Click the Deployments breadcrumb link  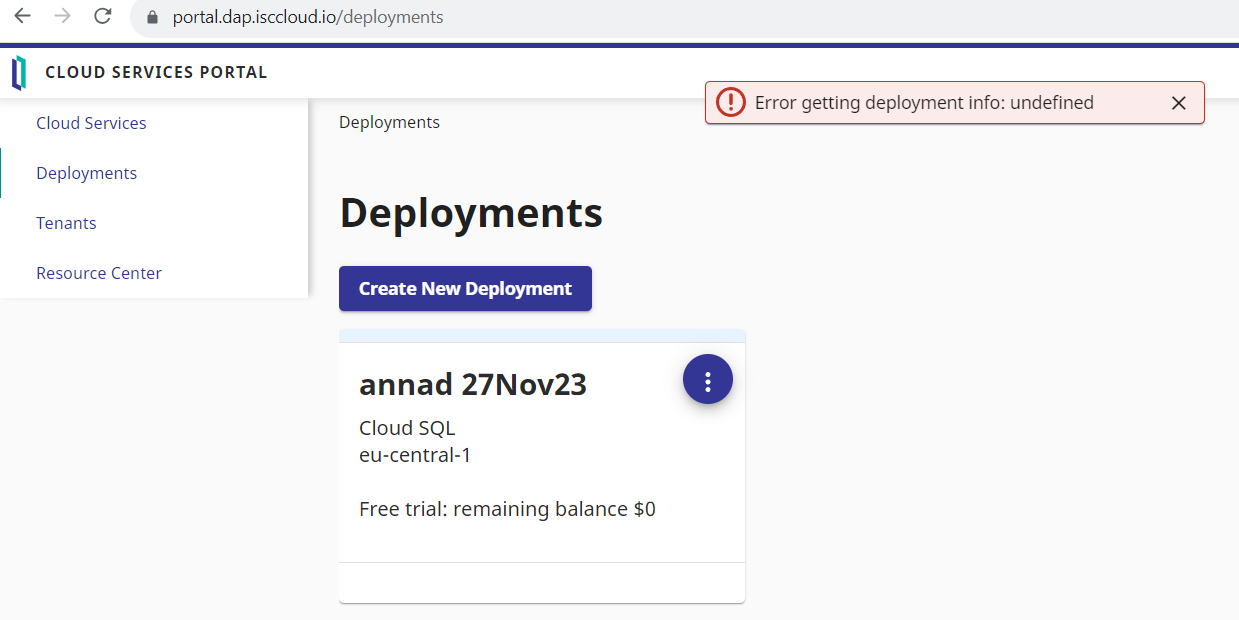(389, 122)
